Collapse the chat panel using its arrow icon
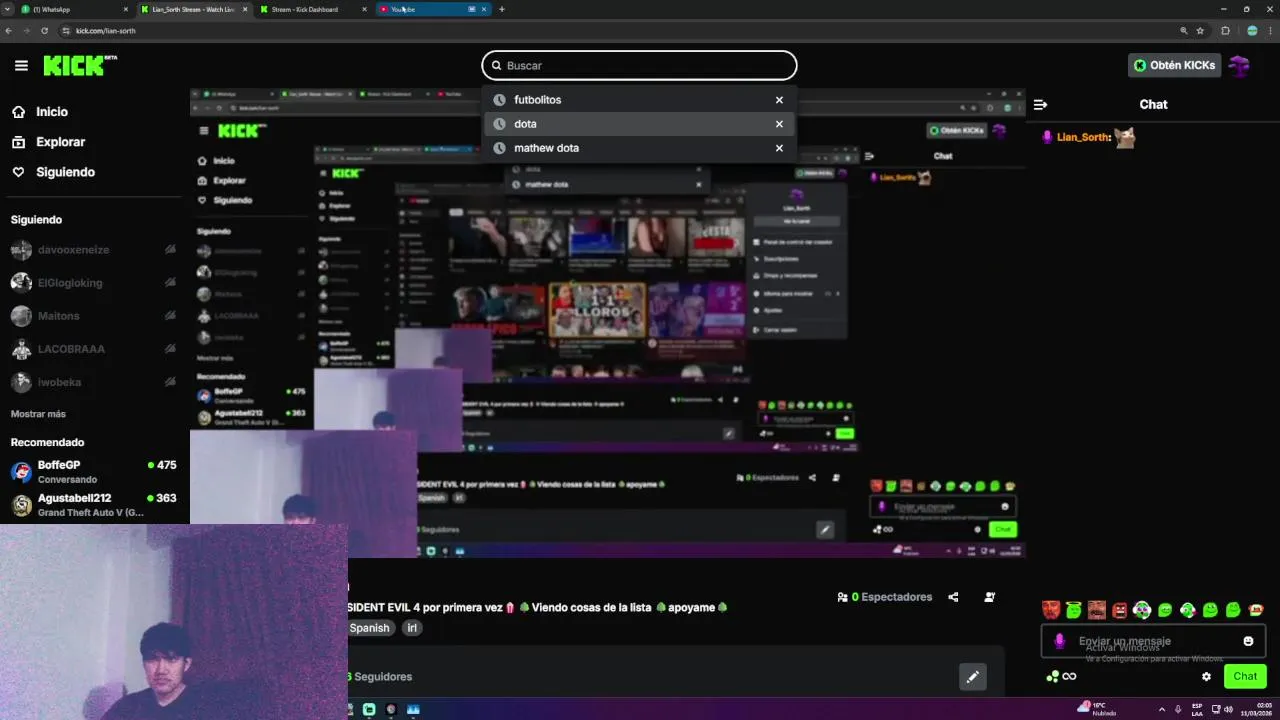Viewport: 1280px width, 720px height. pos(1040,104)
